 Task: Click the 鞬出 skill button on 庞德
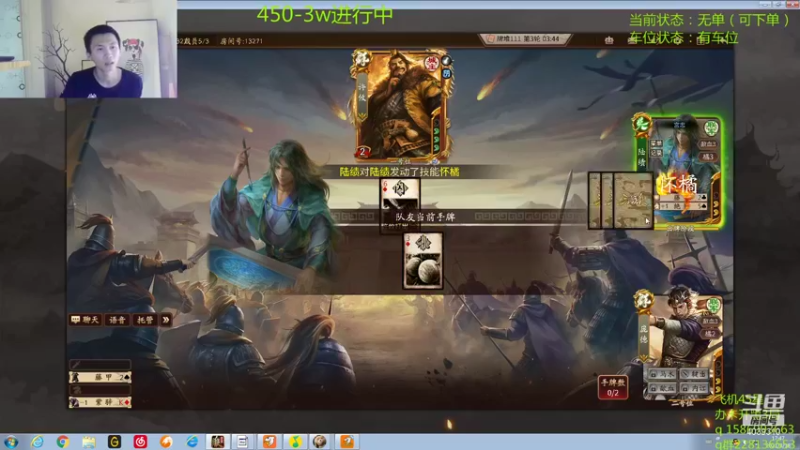(x=695, y=374)
